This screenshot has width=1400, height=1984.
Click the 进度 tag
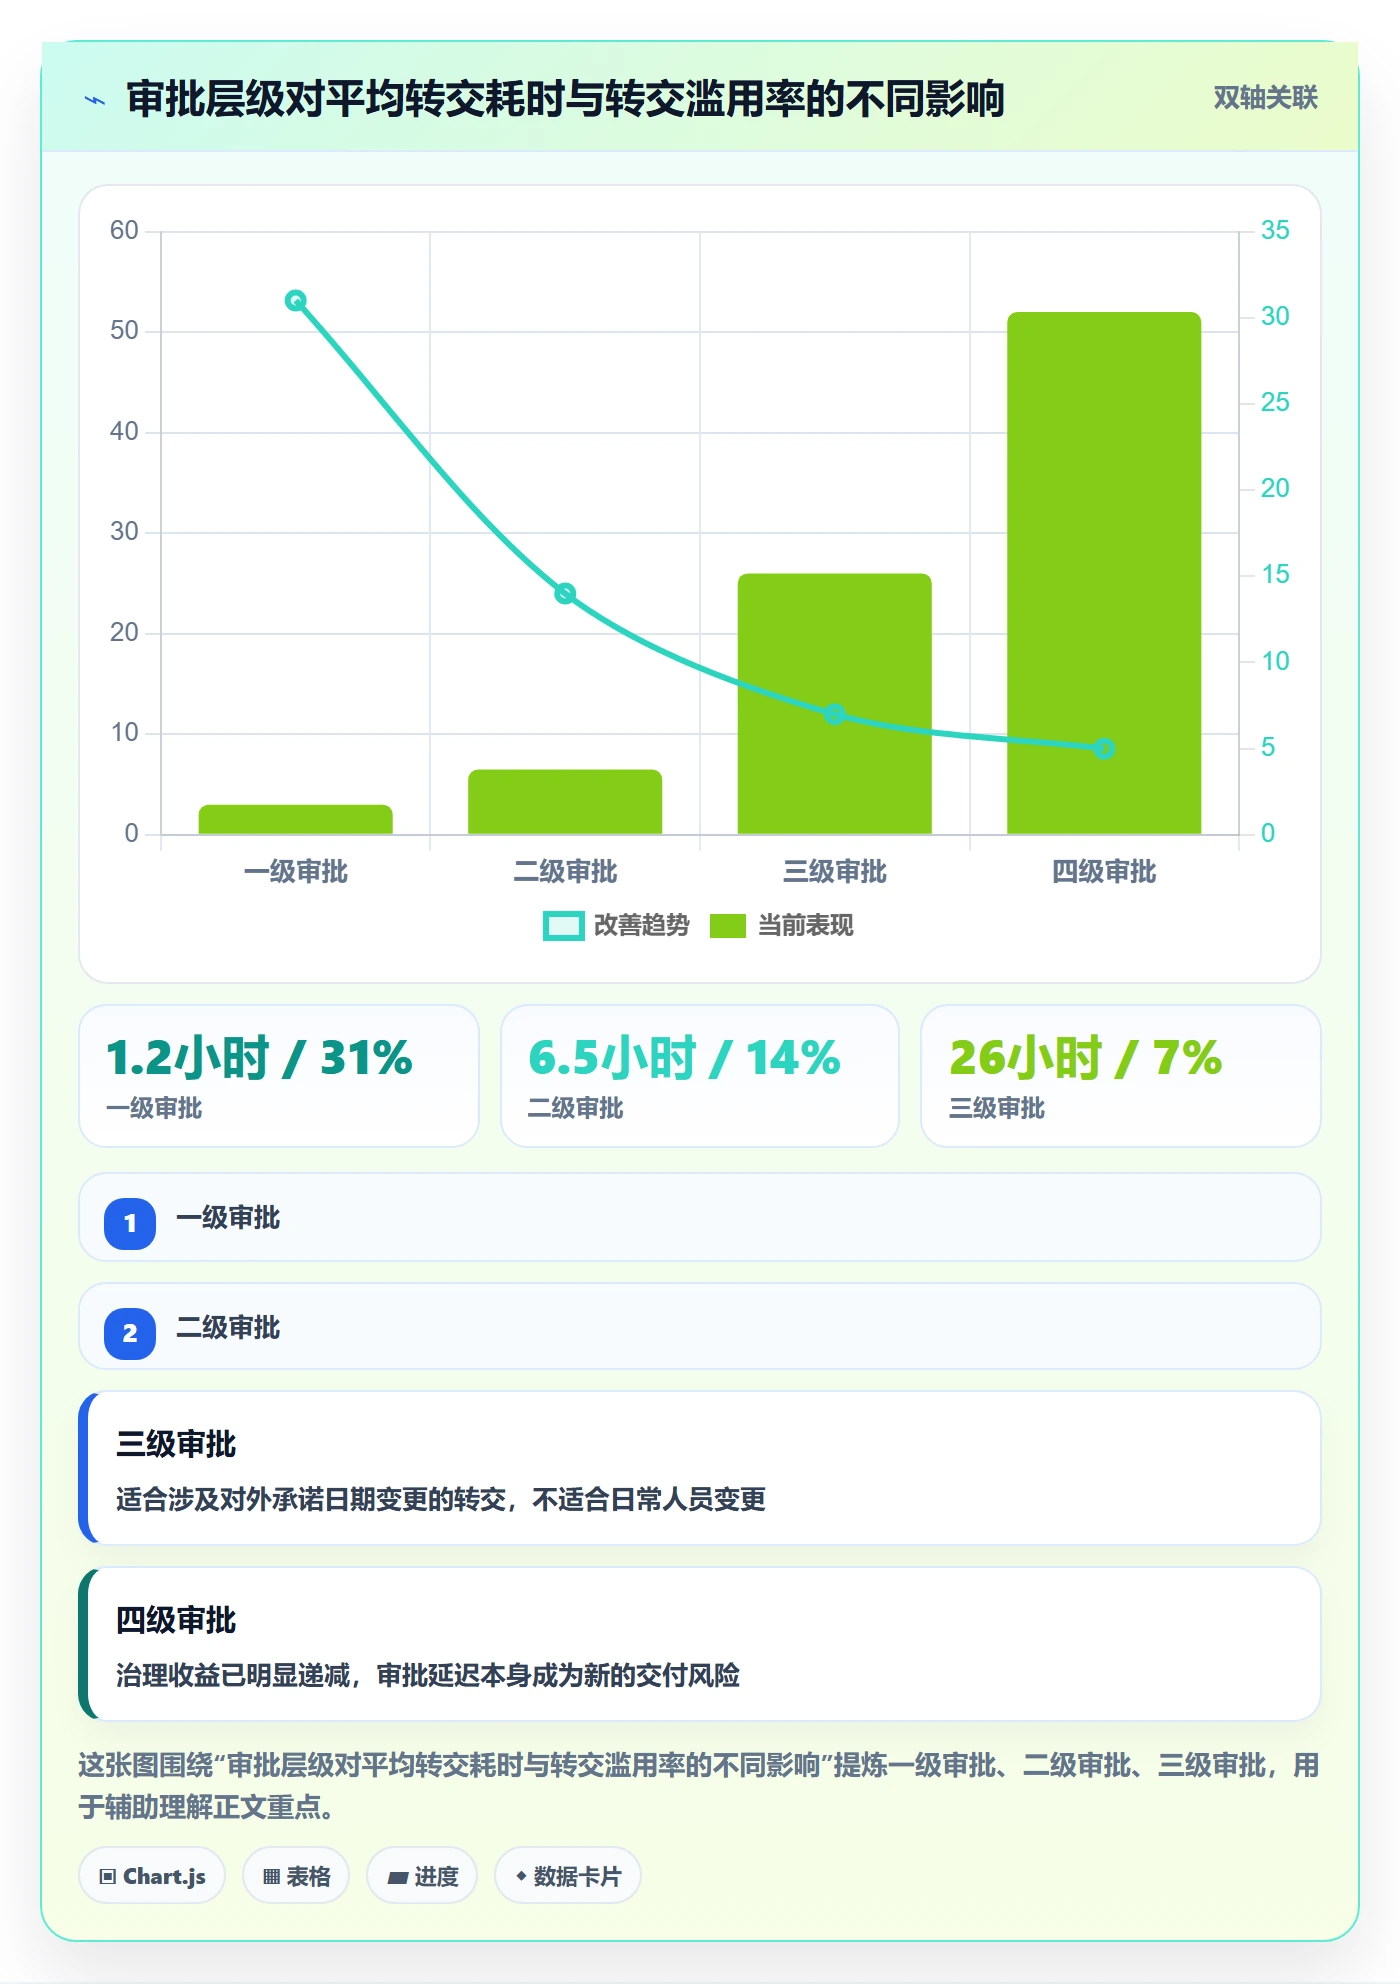[422, 1876]
